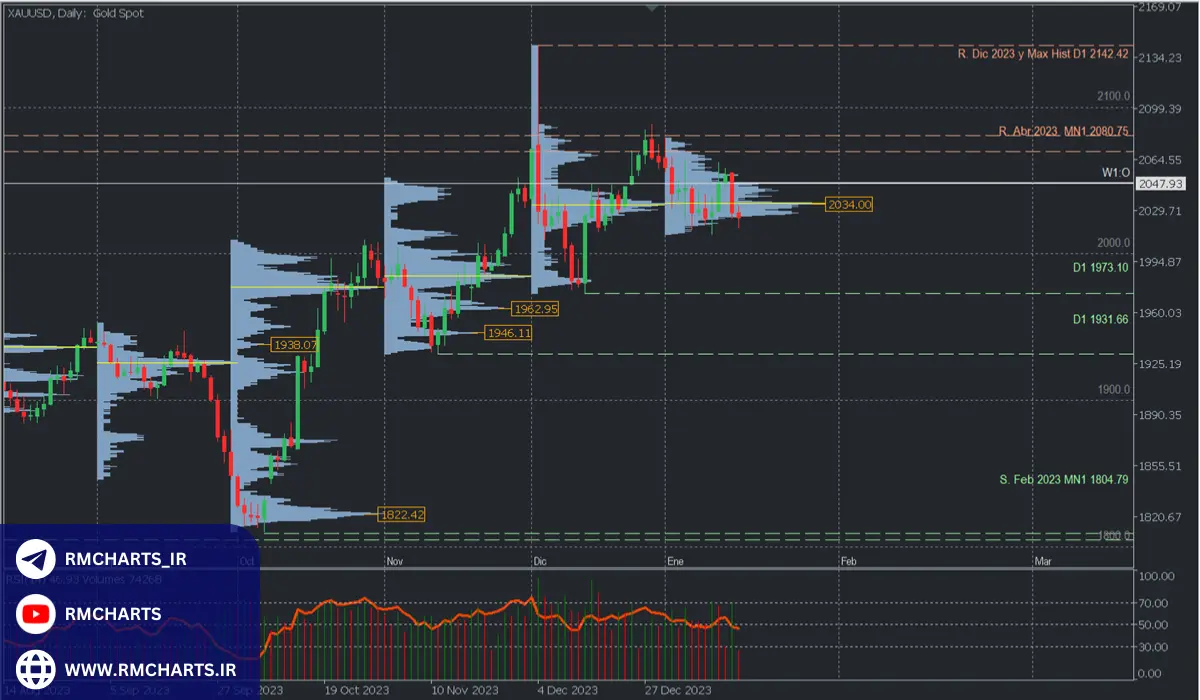This screenshot has height=700, width=1200.
Task: Select the Ene label on the time axis
Action: (x=676, y=562)
